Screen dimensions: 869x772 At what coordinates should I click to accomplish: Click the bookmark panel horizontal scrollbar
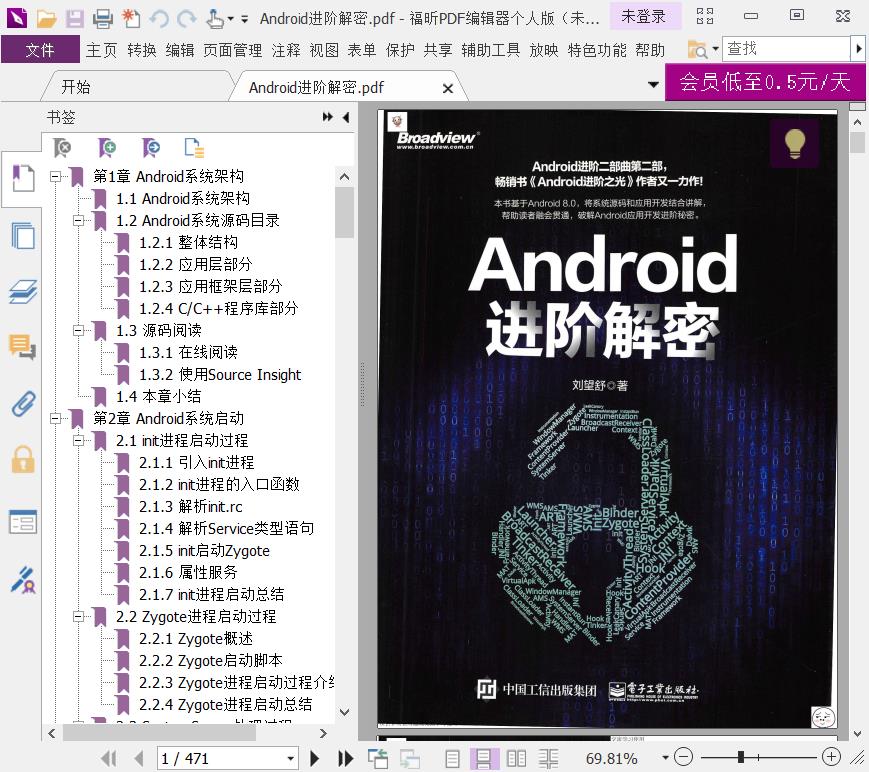(160, 733)
